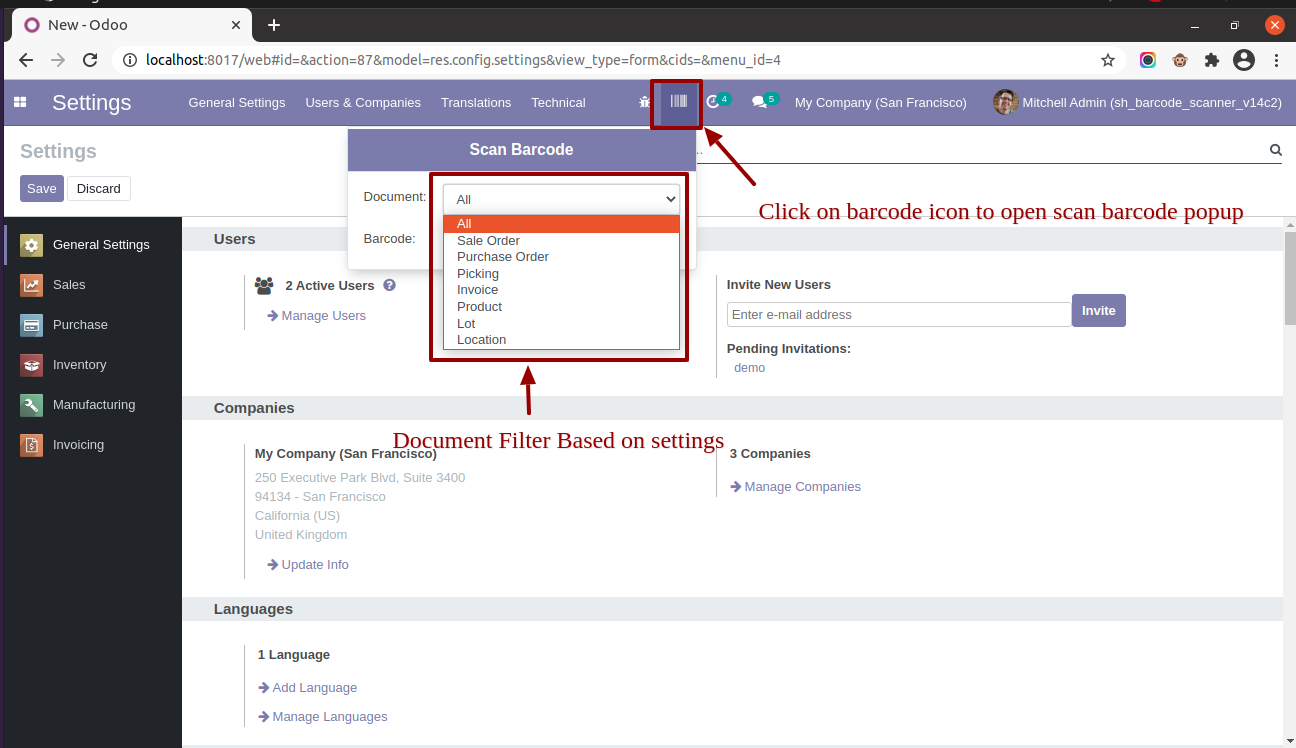
Task: Click the 1 Language text
Action: 294,655
